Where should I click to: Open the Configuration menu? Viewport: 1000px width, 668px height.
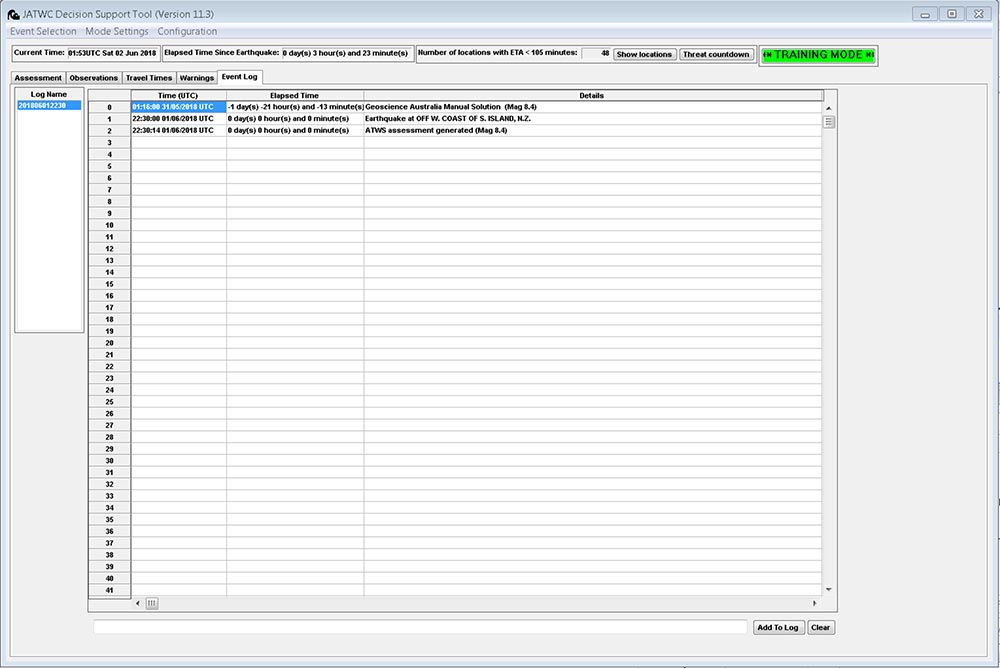click(x=187, y=31)
